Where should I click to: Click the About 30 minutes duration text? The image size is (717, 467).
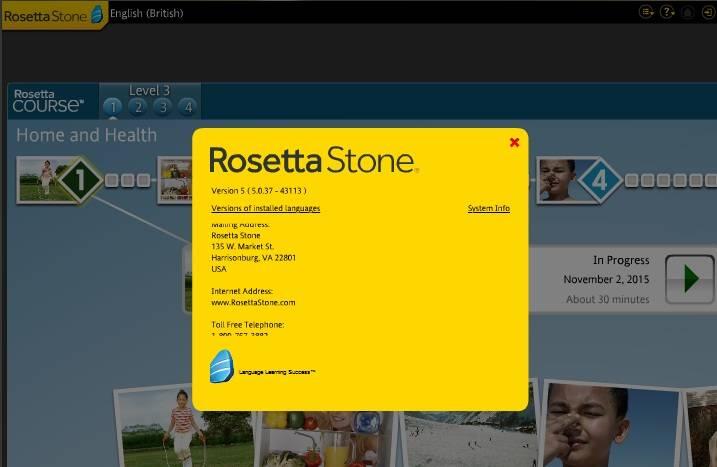[608, 300]
